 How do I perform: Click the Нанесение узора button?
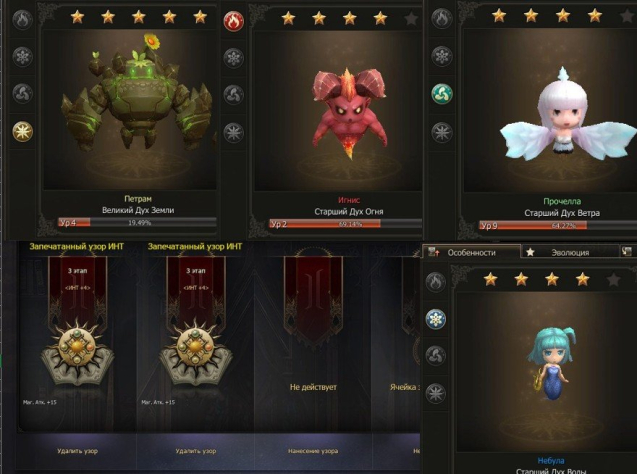tap(313, 451)
